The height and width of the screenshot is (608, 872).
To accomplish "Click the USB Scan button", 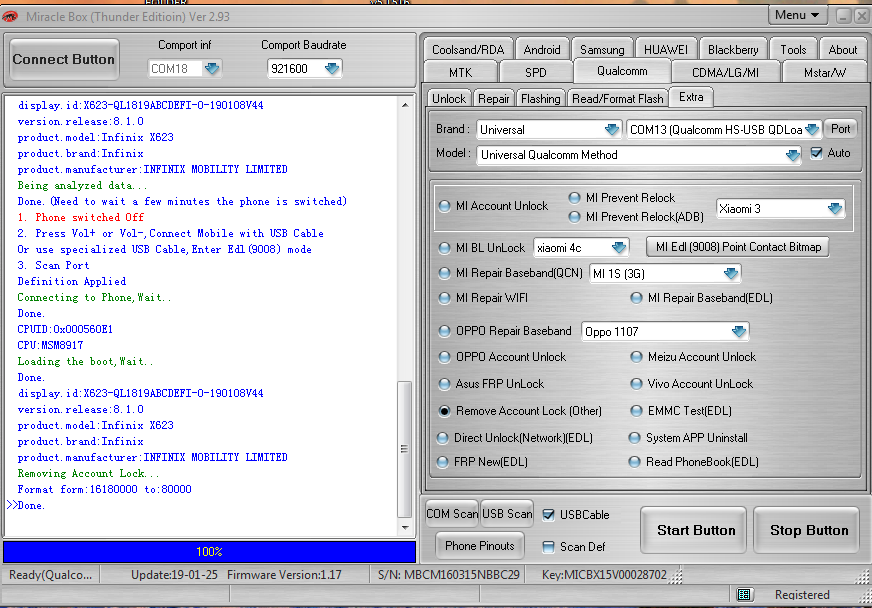I will (x=507, y=514).
